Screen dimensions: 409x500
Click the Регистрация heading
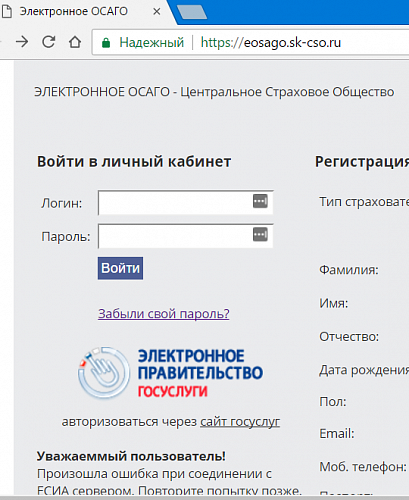[x=362, y=162]
